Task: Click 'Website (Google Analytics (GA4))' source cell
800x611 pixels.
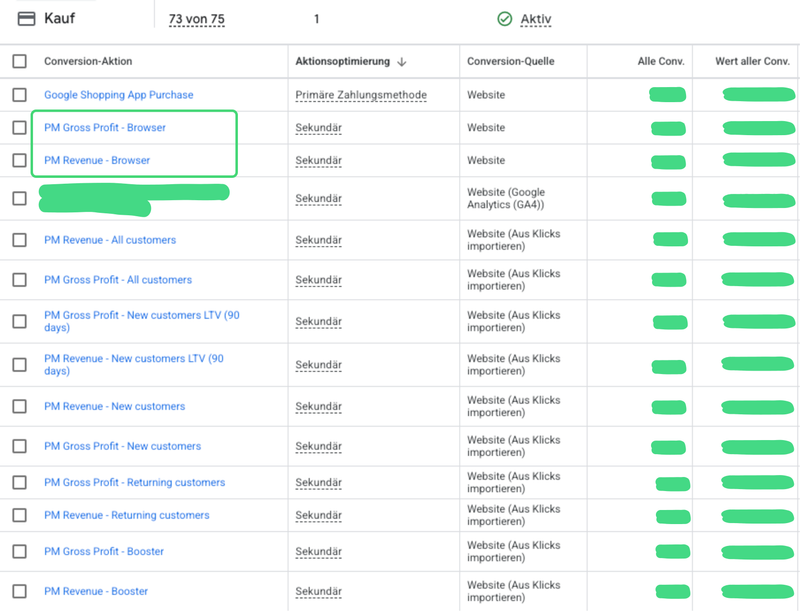Action: [x=506, y=198]
